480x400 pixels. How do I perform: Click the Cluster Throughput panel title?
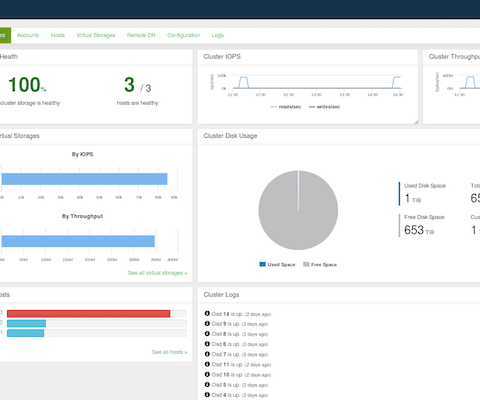tap(454, 57)
